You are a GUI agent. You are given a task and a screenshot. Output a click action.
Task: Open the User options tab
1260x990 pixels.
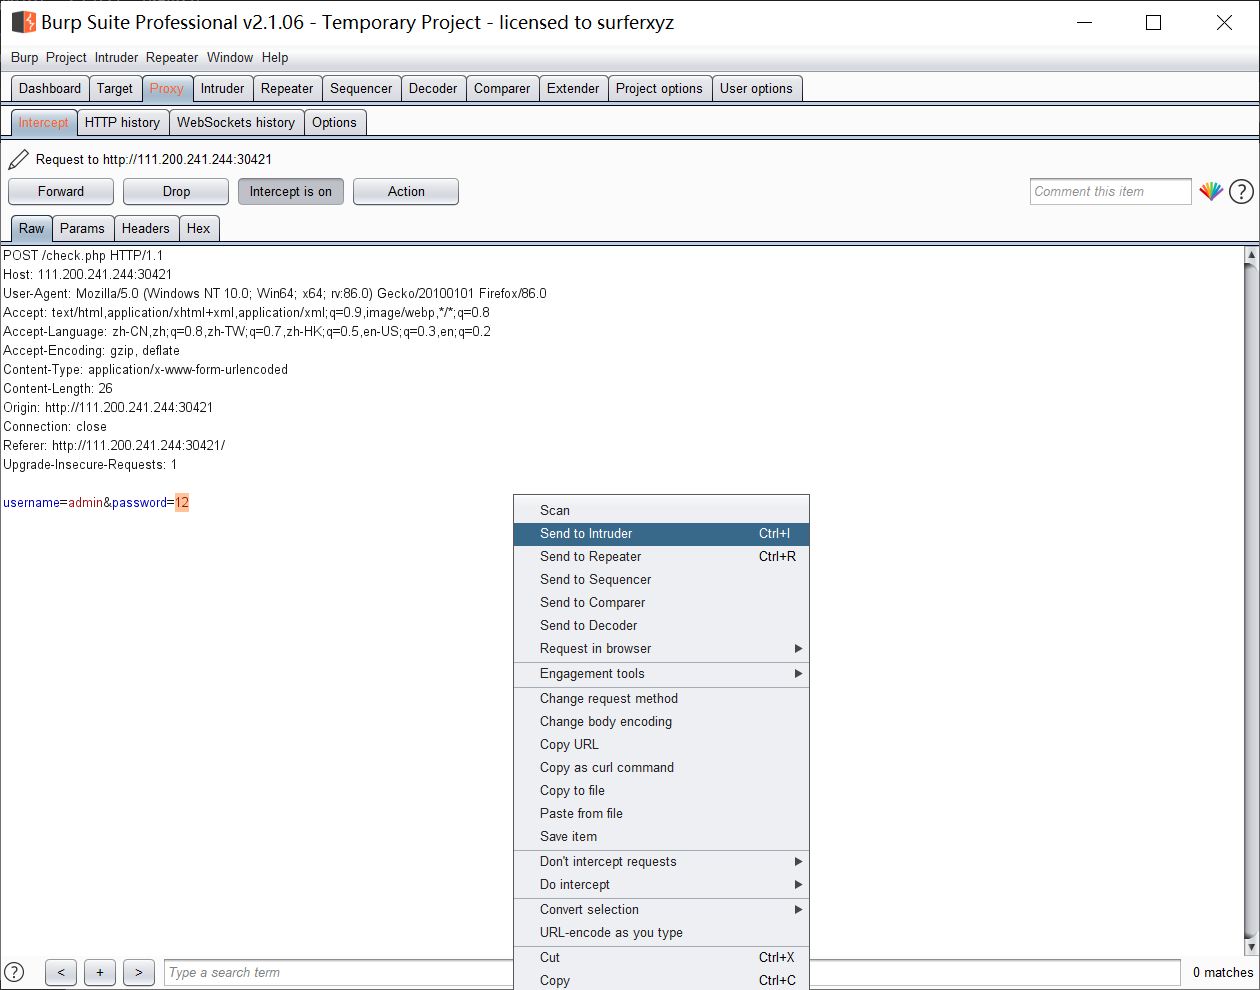click(x=756, y=88)
